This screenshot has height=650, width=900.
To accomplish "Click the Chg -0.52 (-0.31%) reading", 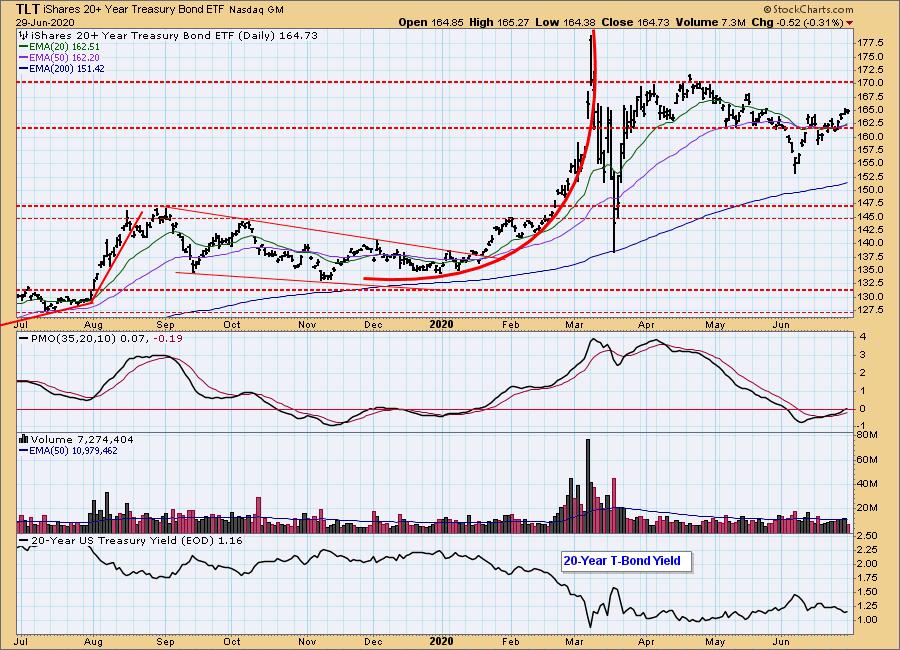I will click(797, 22).
